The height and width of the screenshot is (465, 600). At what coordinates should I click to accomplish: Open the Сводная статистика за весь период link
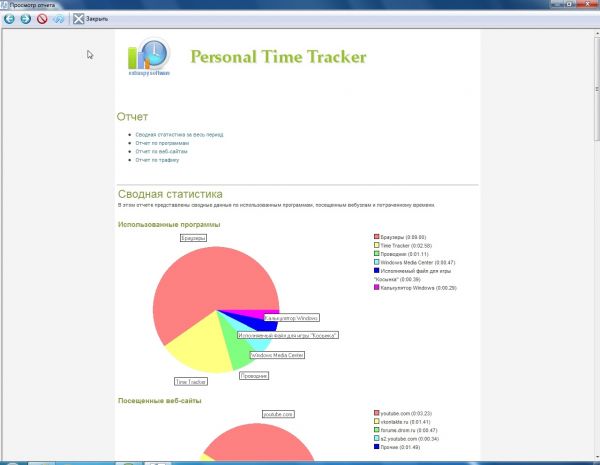179,135
